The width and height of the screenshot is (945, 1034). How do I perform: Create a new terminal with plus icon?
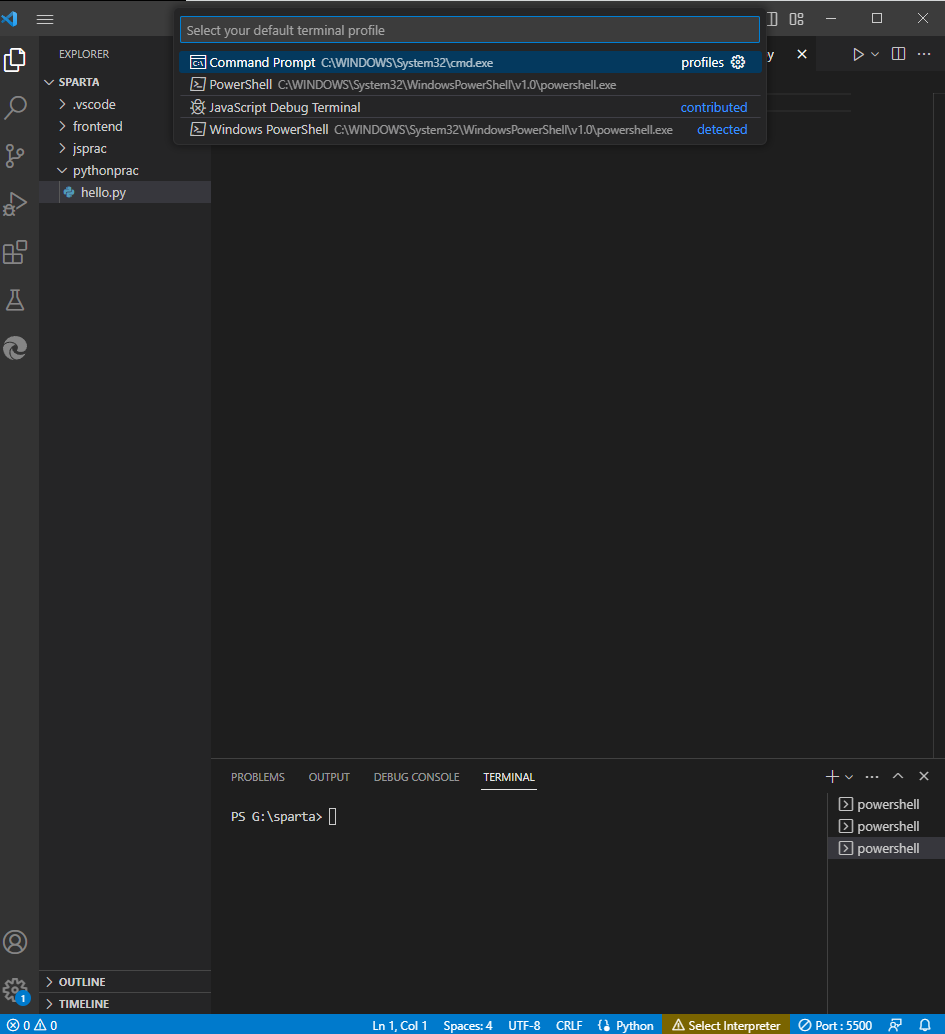pyautogui.click(x=832, y=776)
